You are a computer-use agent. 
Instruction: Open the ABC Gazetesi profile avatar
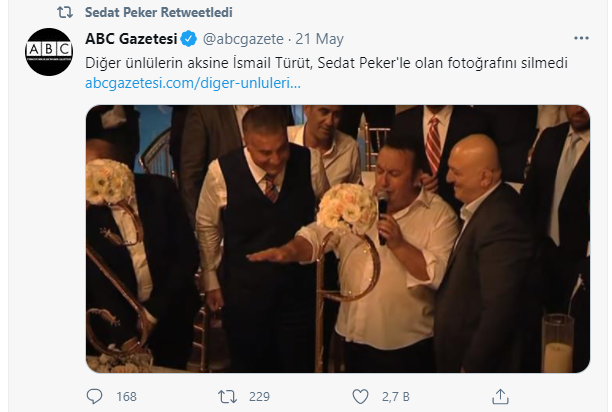click(49, 53)
